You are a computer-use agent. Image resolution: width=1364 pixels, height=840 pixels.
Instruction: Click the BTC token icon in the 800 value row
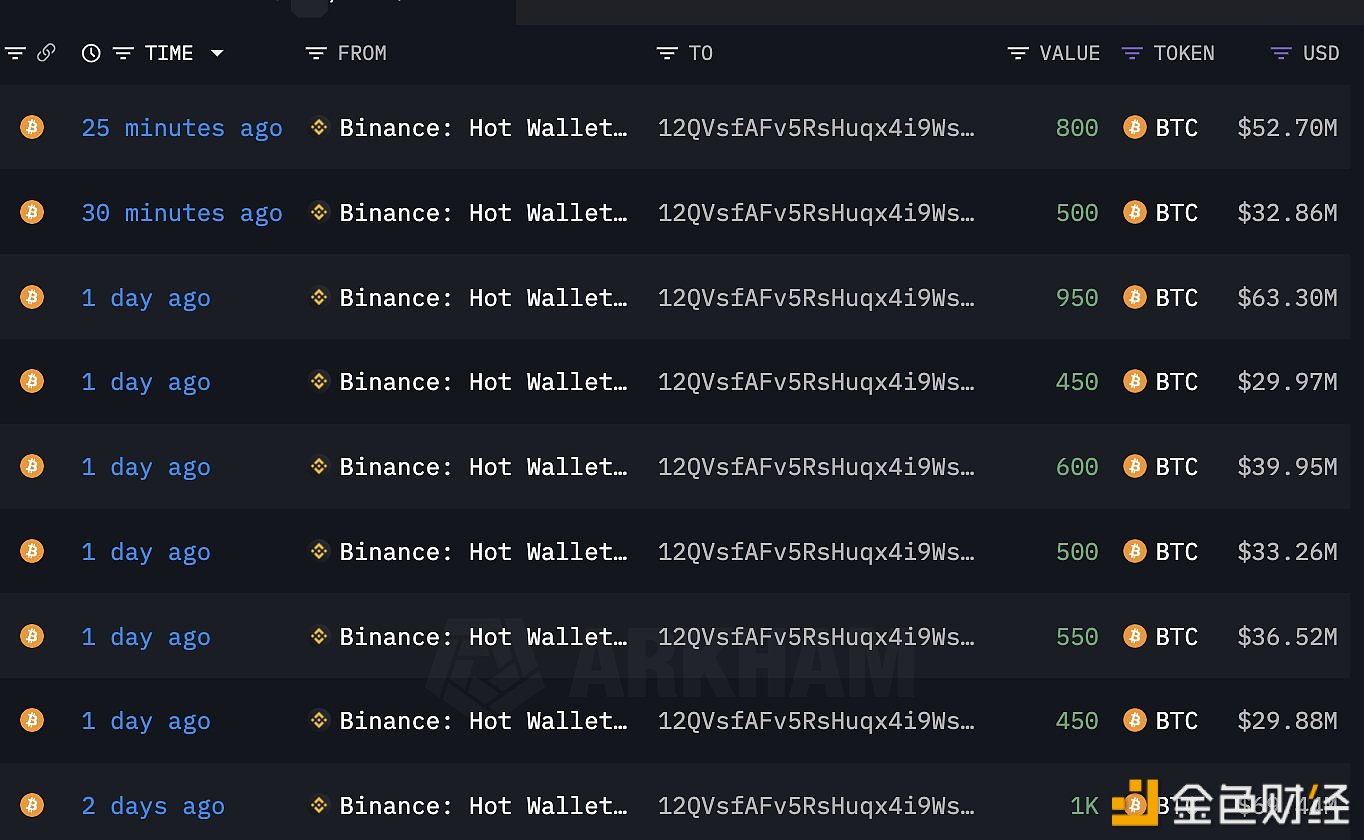(1134, 127)
